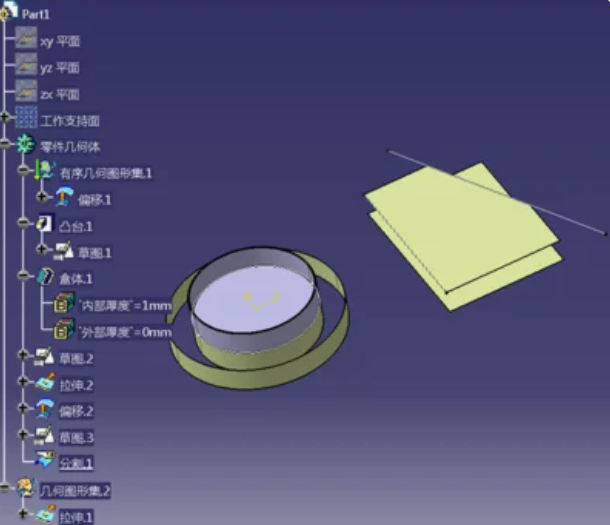Expand the 偏移.1 tree node
The width and height of the screenshot is (610, 525).
(42, 198)
